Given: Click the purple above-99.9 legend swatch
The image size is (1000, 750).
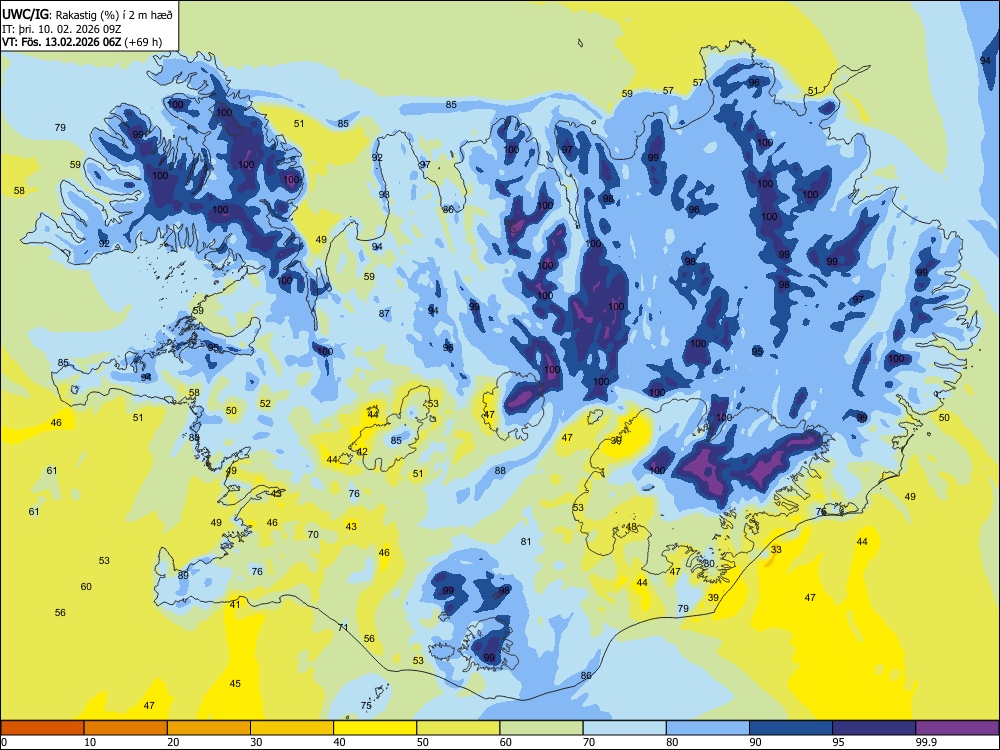Looking at the screenshot, I should tap(957, 728).
